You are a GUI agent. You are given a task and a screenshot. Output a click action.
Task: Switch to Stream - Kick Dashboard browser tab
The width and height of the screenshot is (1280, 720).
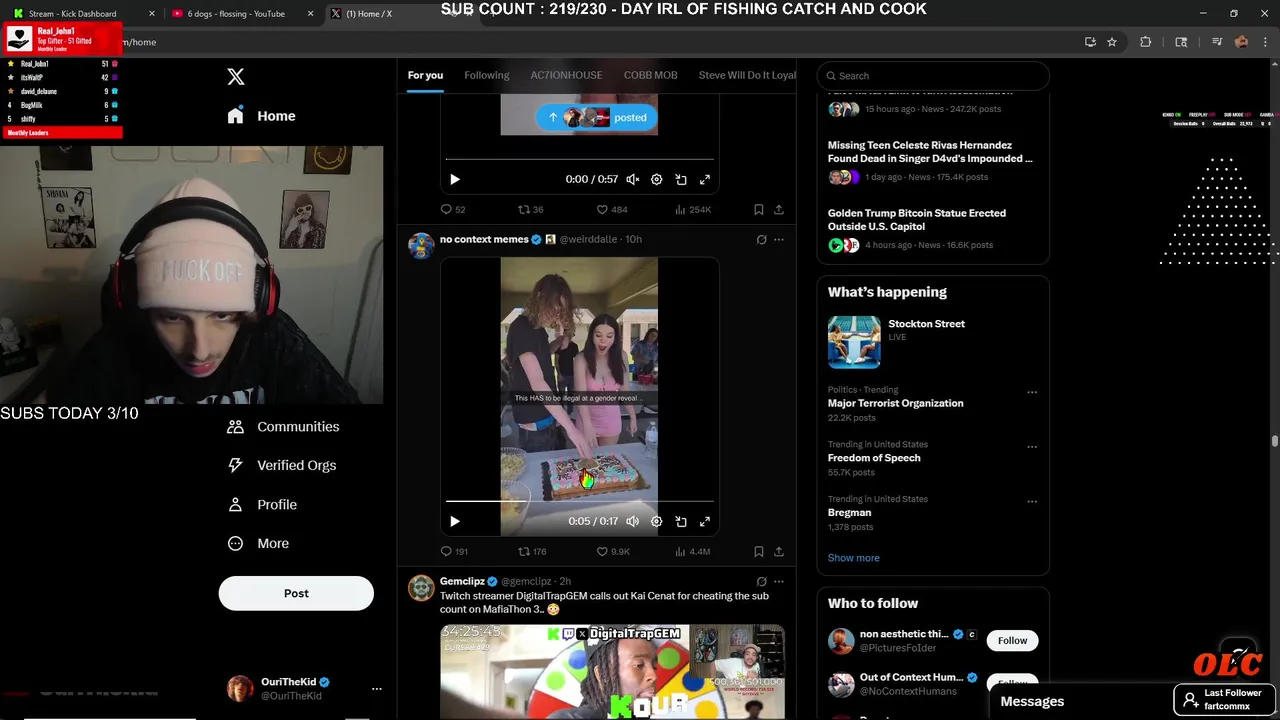point(83,14)
